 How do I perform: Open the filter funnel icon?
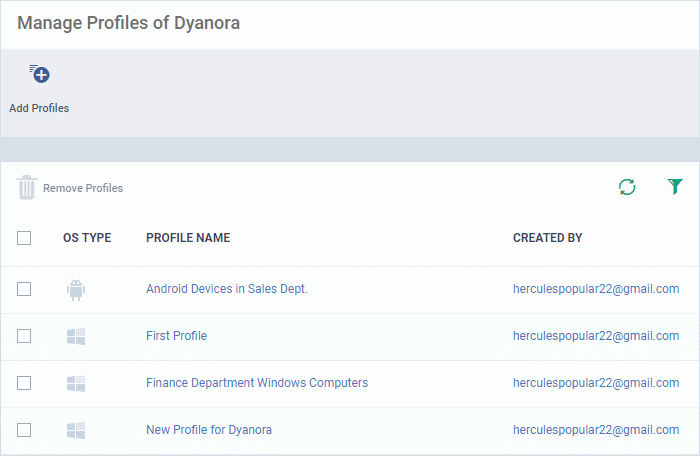pyautogui.click(x=675, y=186)
